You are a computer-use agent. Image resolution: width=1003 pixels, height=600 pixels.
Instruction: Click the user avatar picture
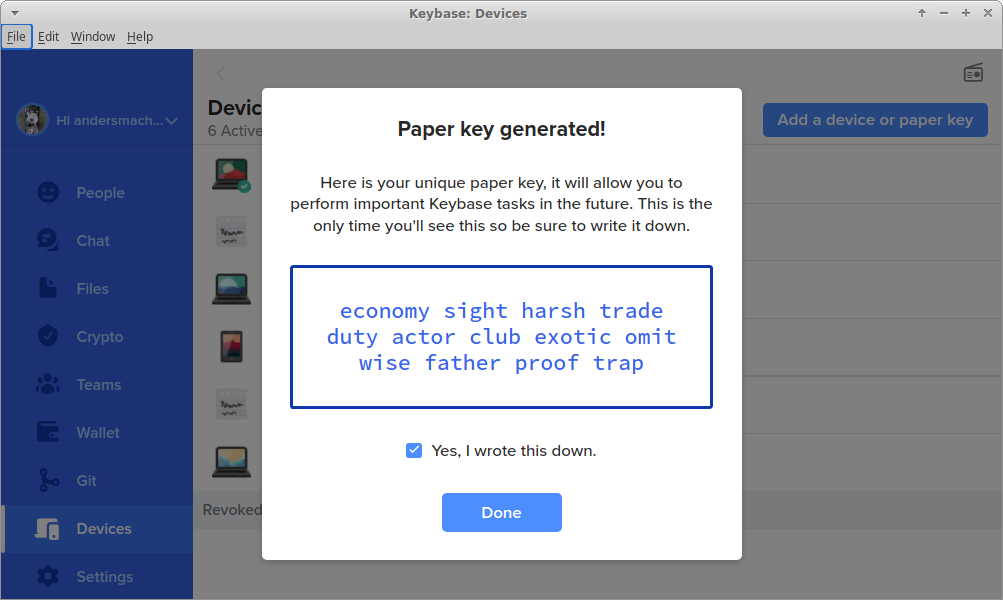pos(32,119)
